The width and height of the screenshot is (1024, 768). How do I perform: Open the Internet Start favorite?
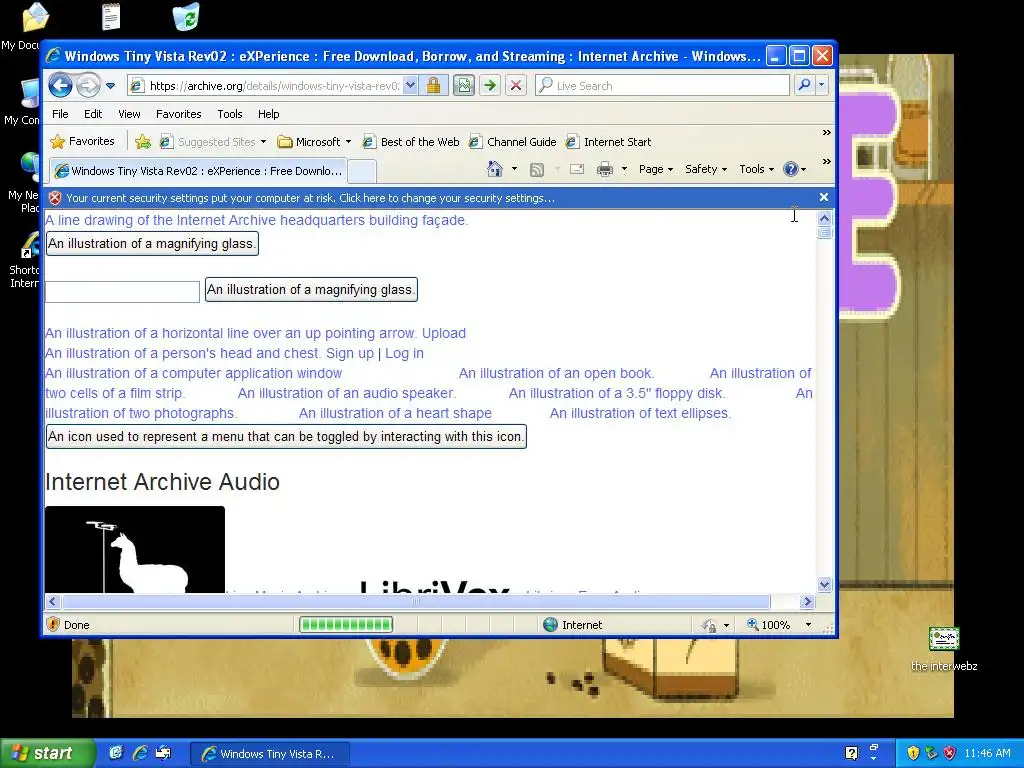tap(609, 142)
